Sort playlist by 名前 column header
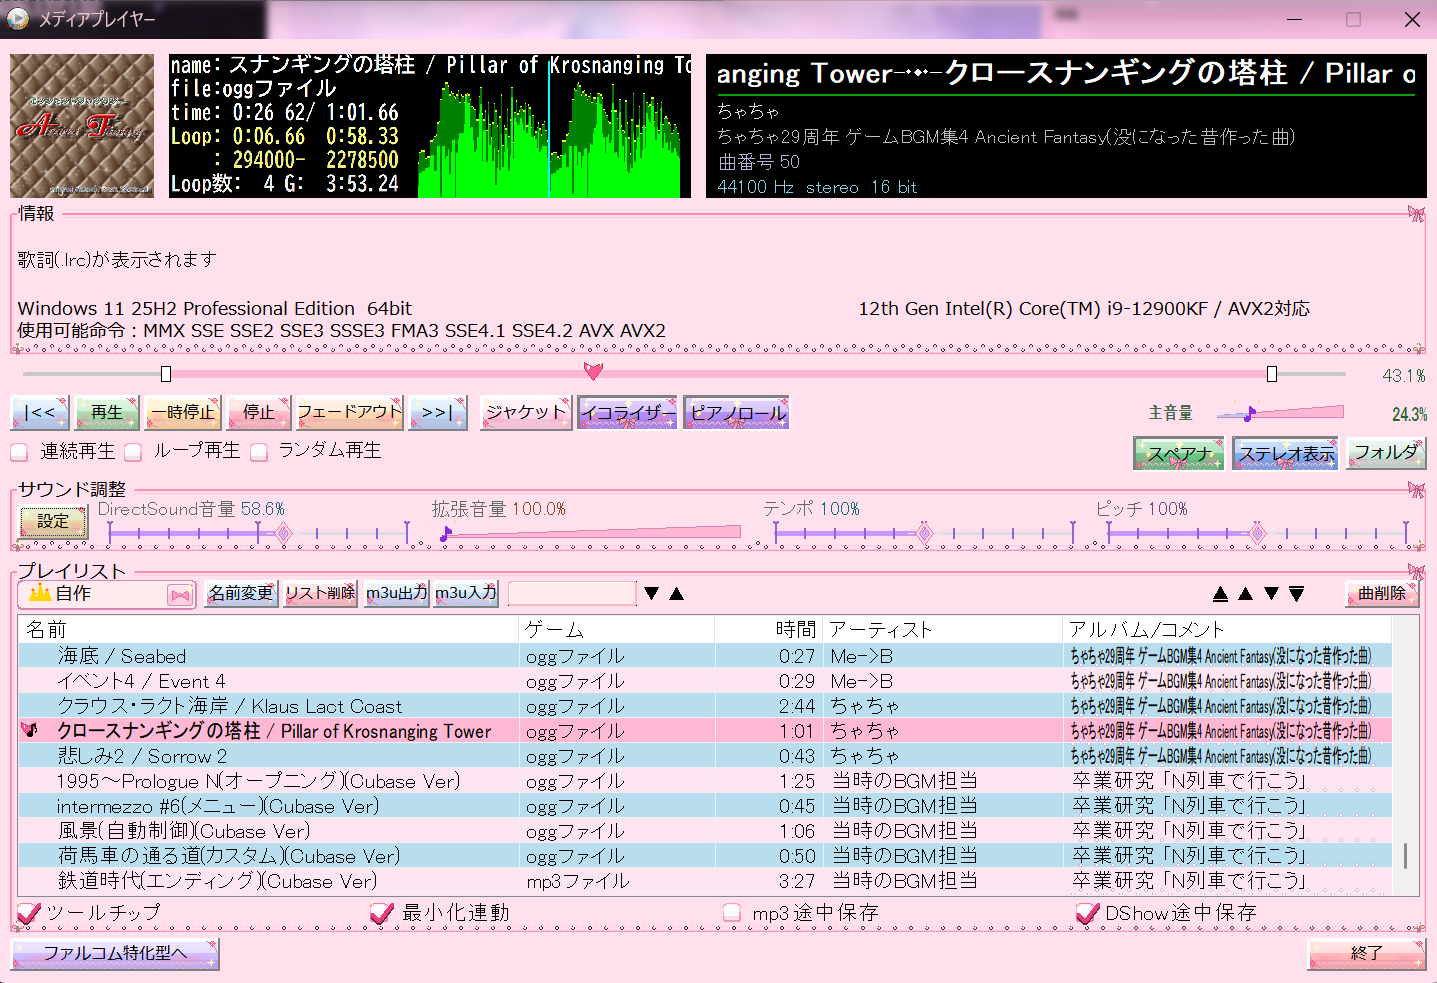The width and height of the screenshot is (1437, 983). coord(269,629)
